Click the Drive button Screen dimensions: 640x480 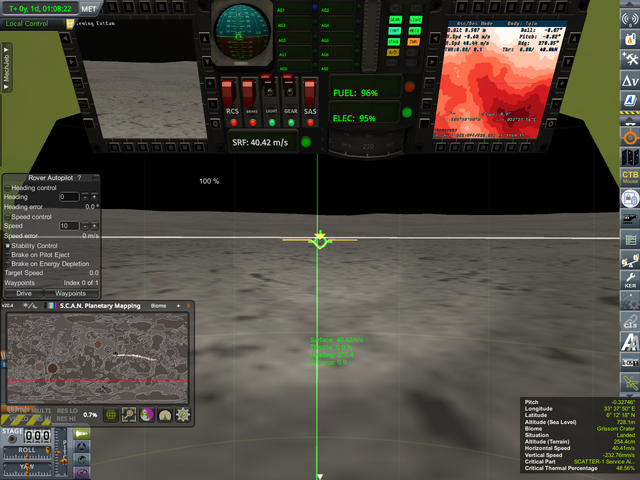tap(24, 293)
